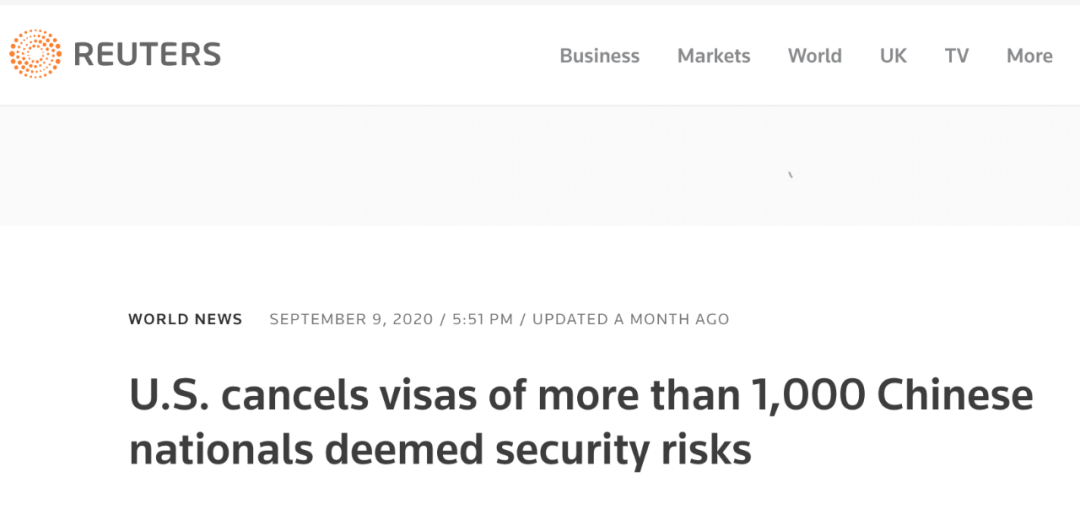Click the REUTERS wordmark text
Viewport: 1080px width, 515px height.
(x=147, y=54)
